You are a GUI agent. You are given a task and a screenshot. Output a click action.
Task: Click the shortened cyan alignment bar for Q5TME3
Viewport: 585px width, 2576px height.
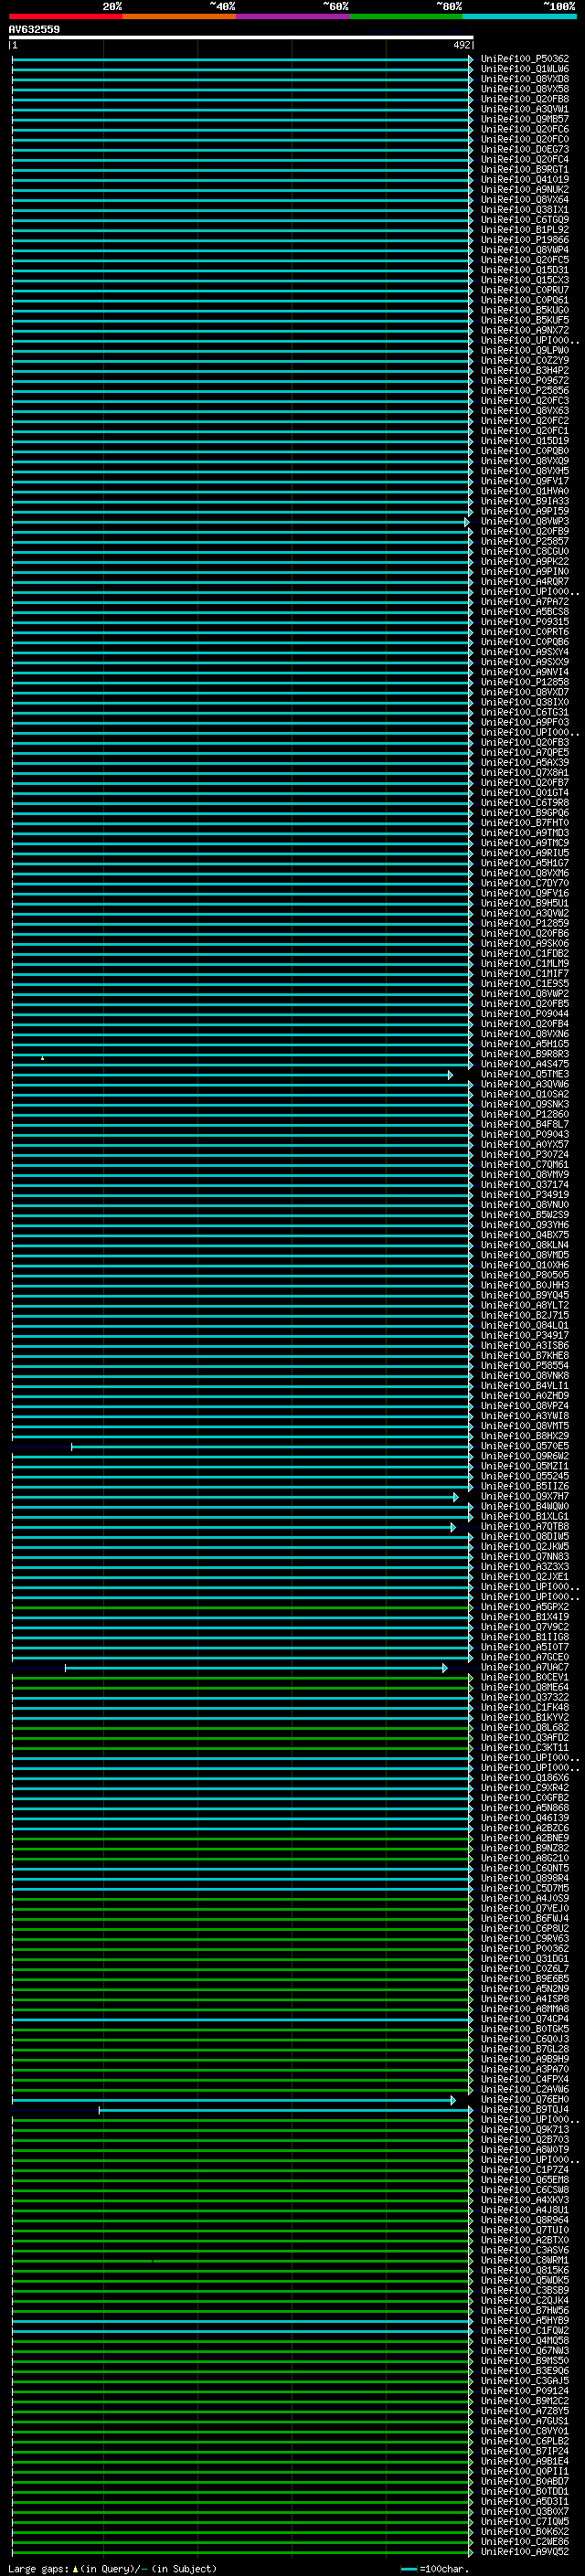click(232, 1075)
